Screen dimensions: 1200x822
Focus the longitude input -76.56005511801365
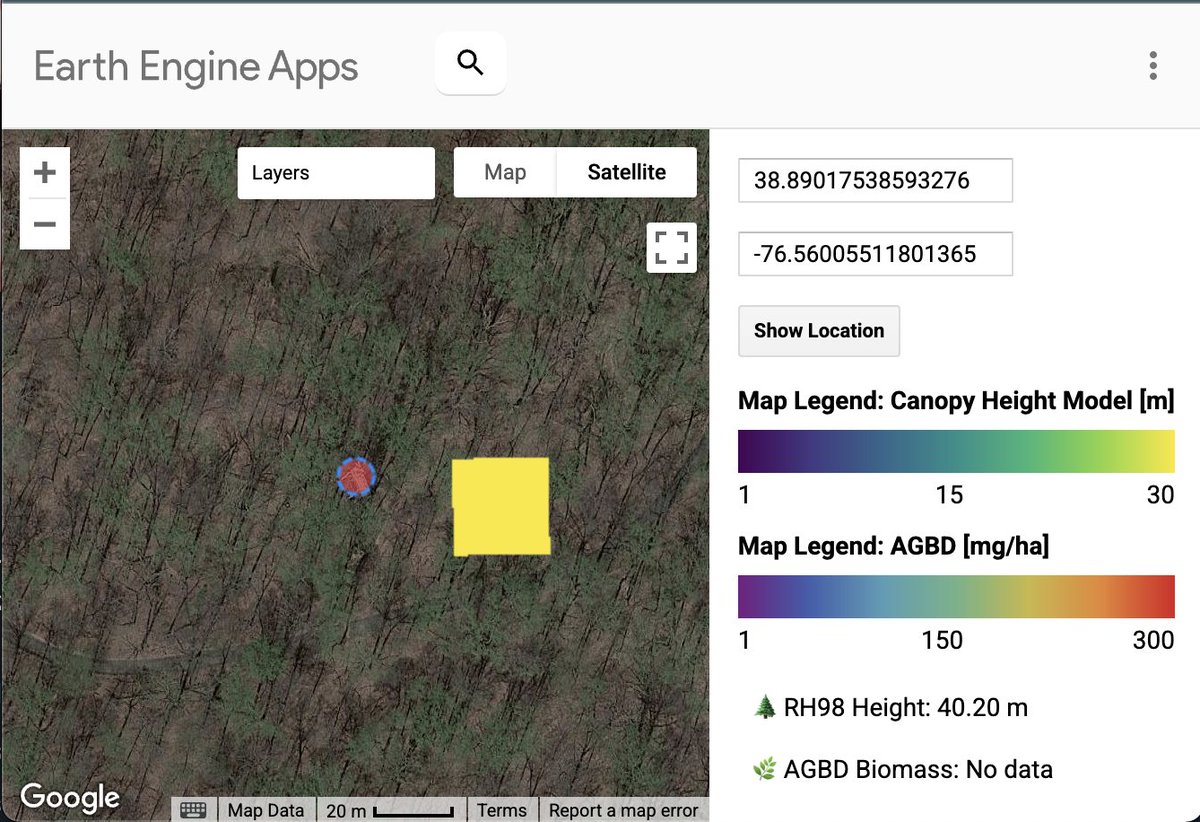(x=875, y=254)
